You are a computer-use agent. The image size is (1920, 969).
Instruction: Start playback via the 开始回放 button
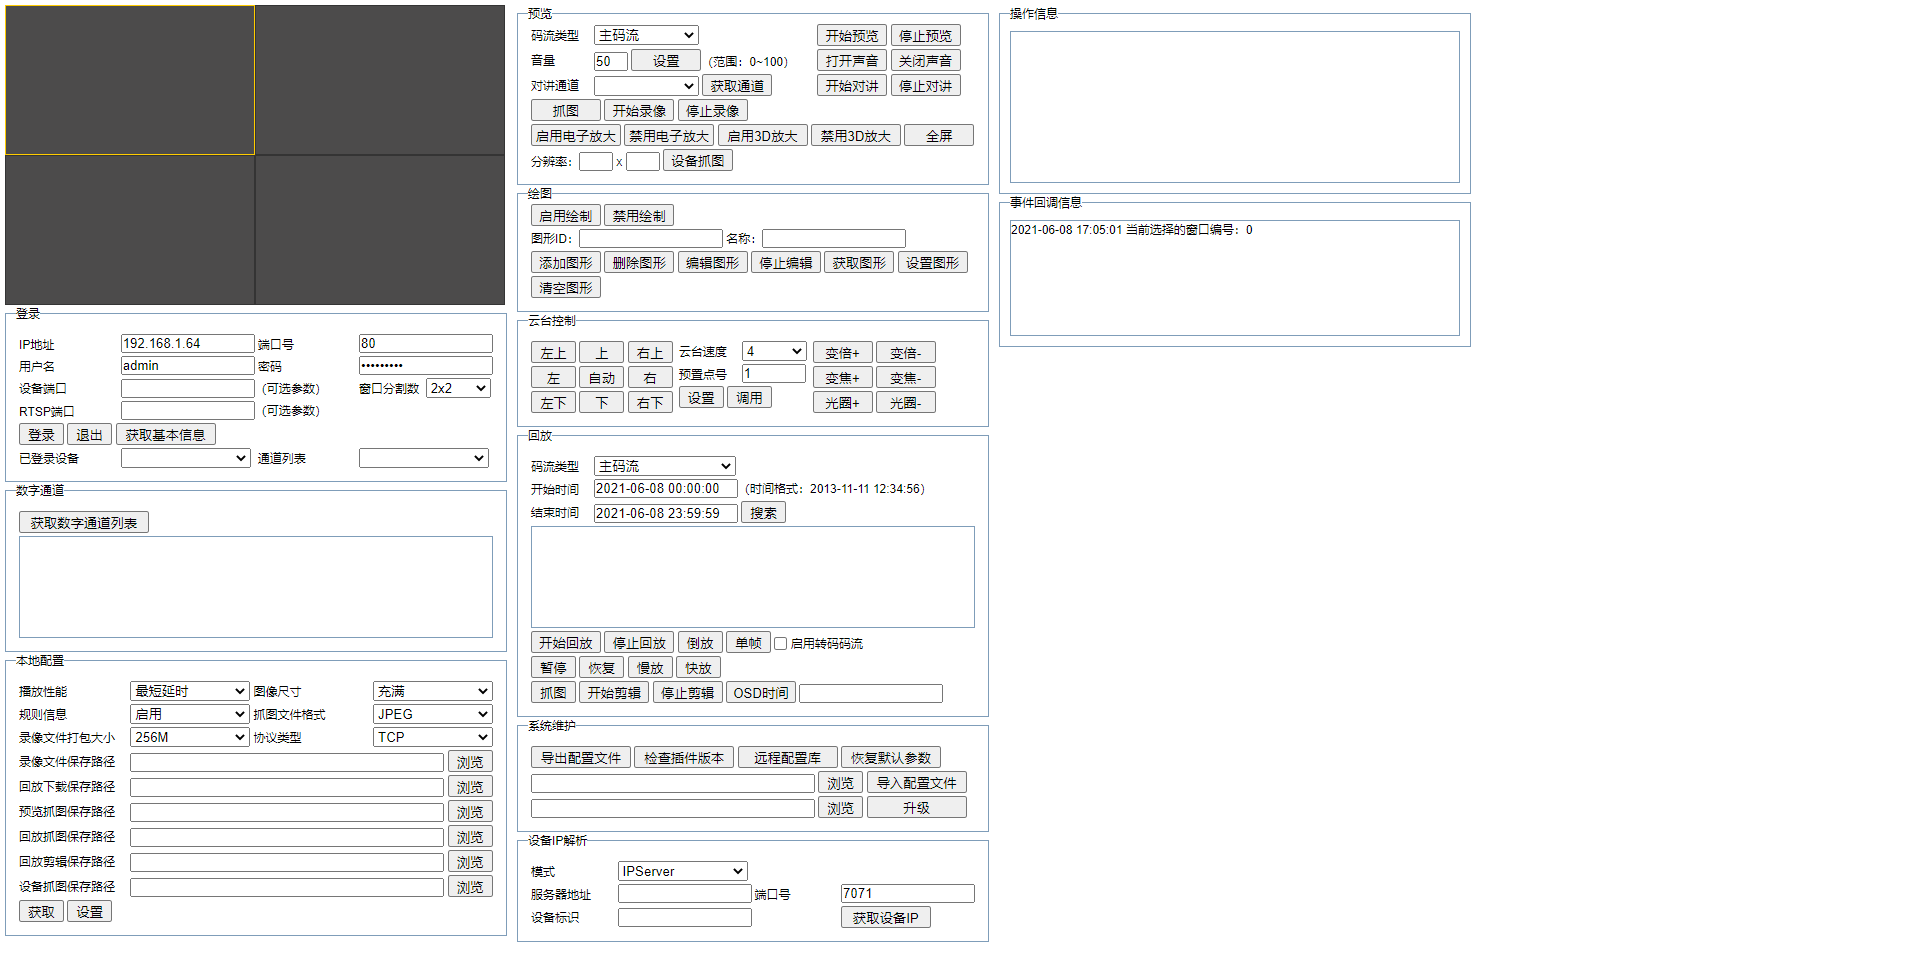point(565,642)
